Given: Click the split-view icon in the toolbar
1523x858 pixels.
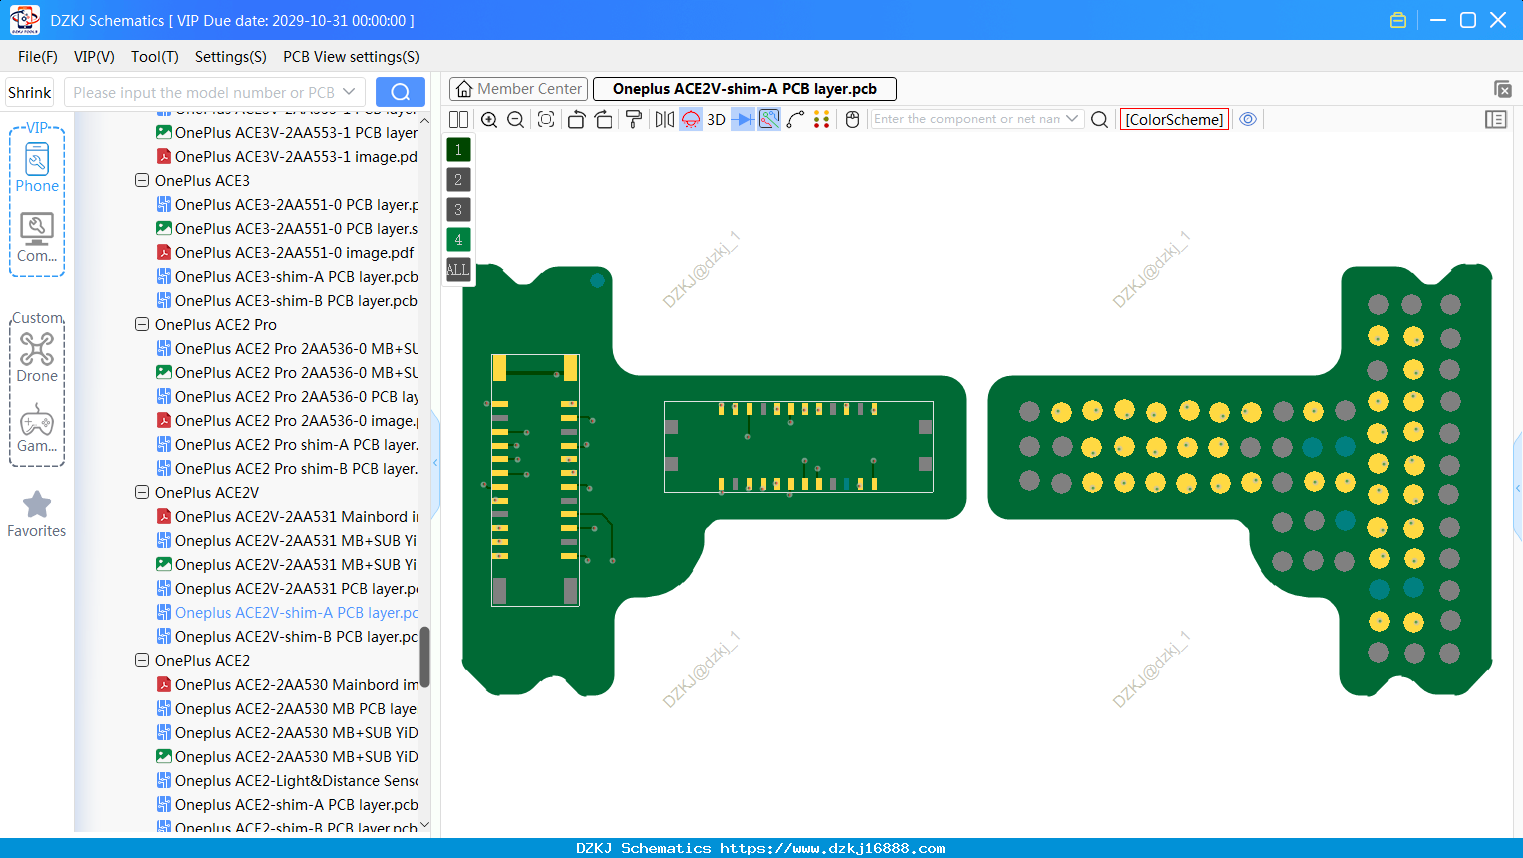Looking at the screenshot, I should pos(458,119).
